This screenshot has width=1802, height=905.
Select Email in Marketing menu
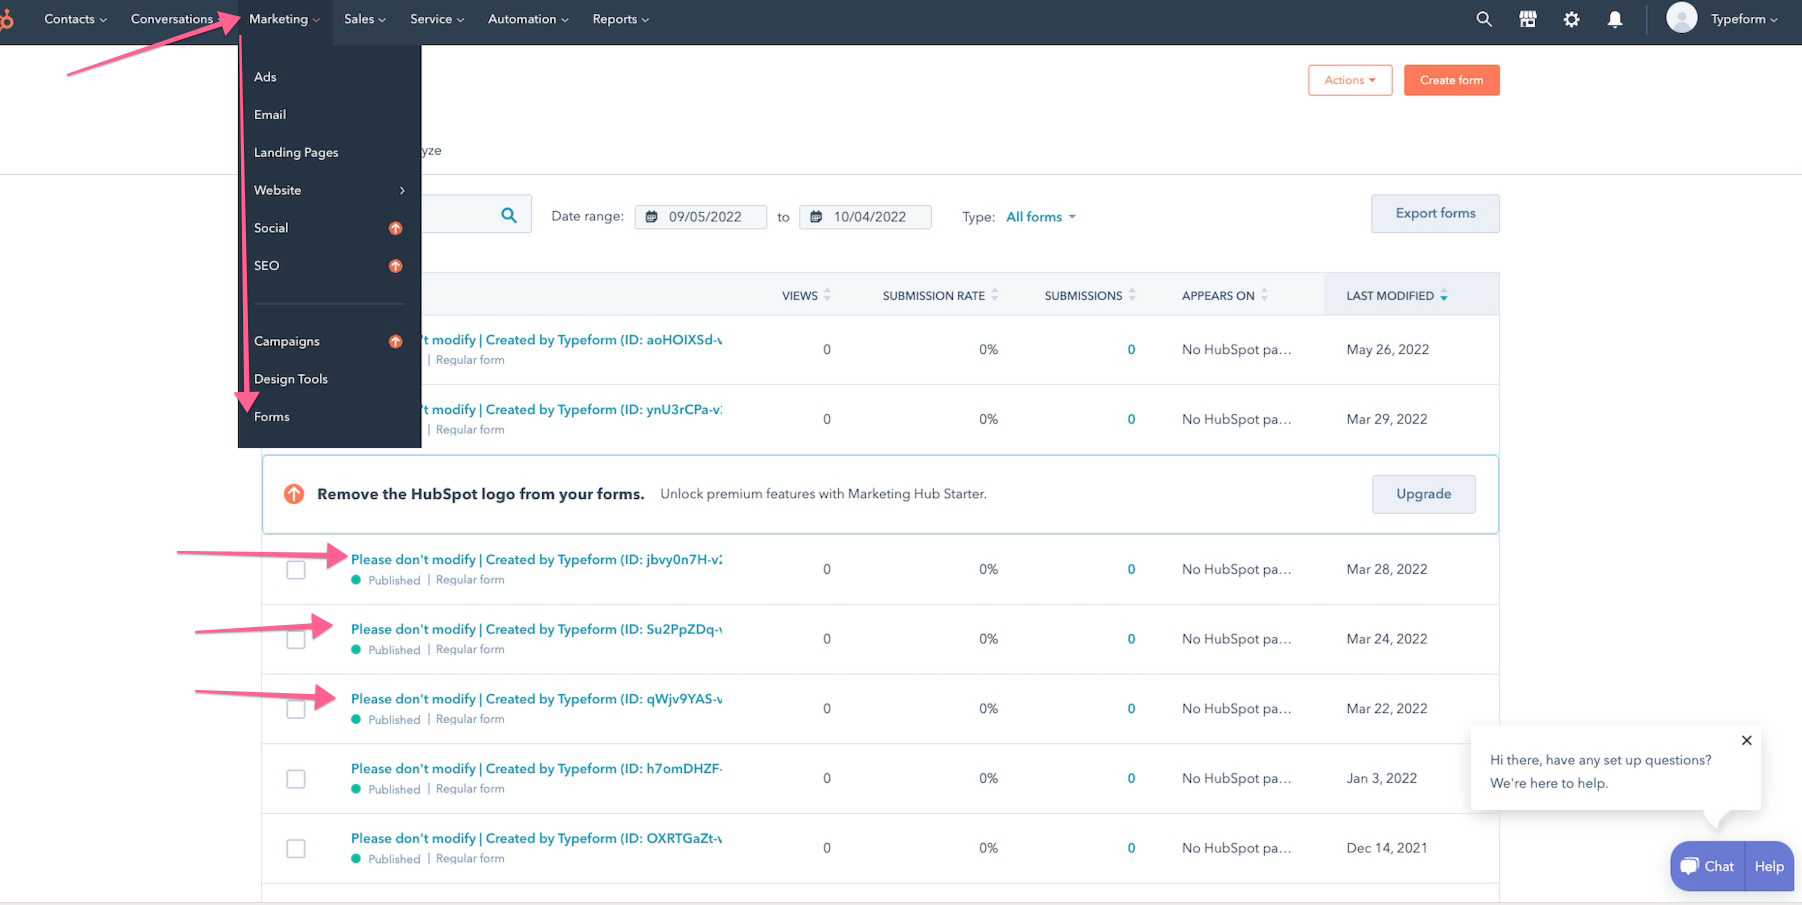270,115
